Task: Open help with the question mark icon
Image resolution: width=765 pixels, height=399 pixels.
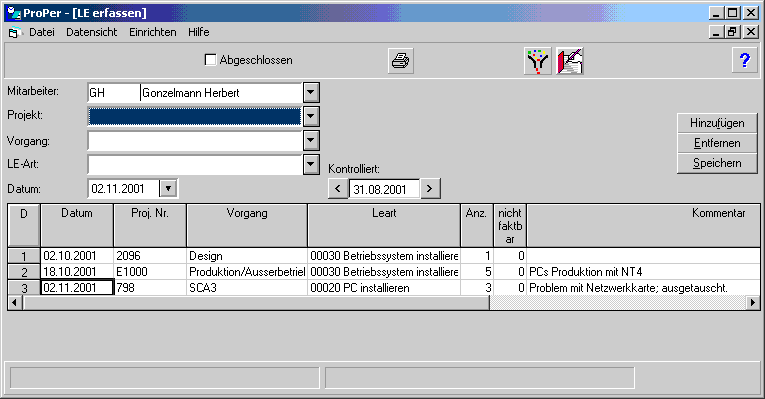Action: click(x=745, y=60)
